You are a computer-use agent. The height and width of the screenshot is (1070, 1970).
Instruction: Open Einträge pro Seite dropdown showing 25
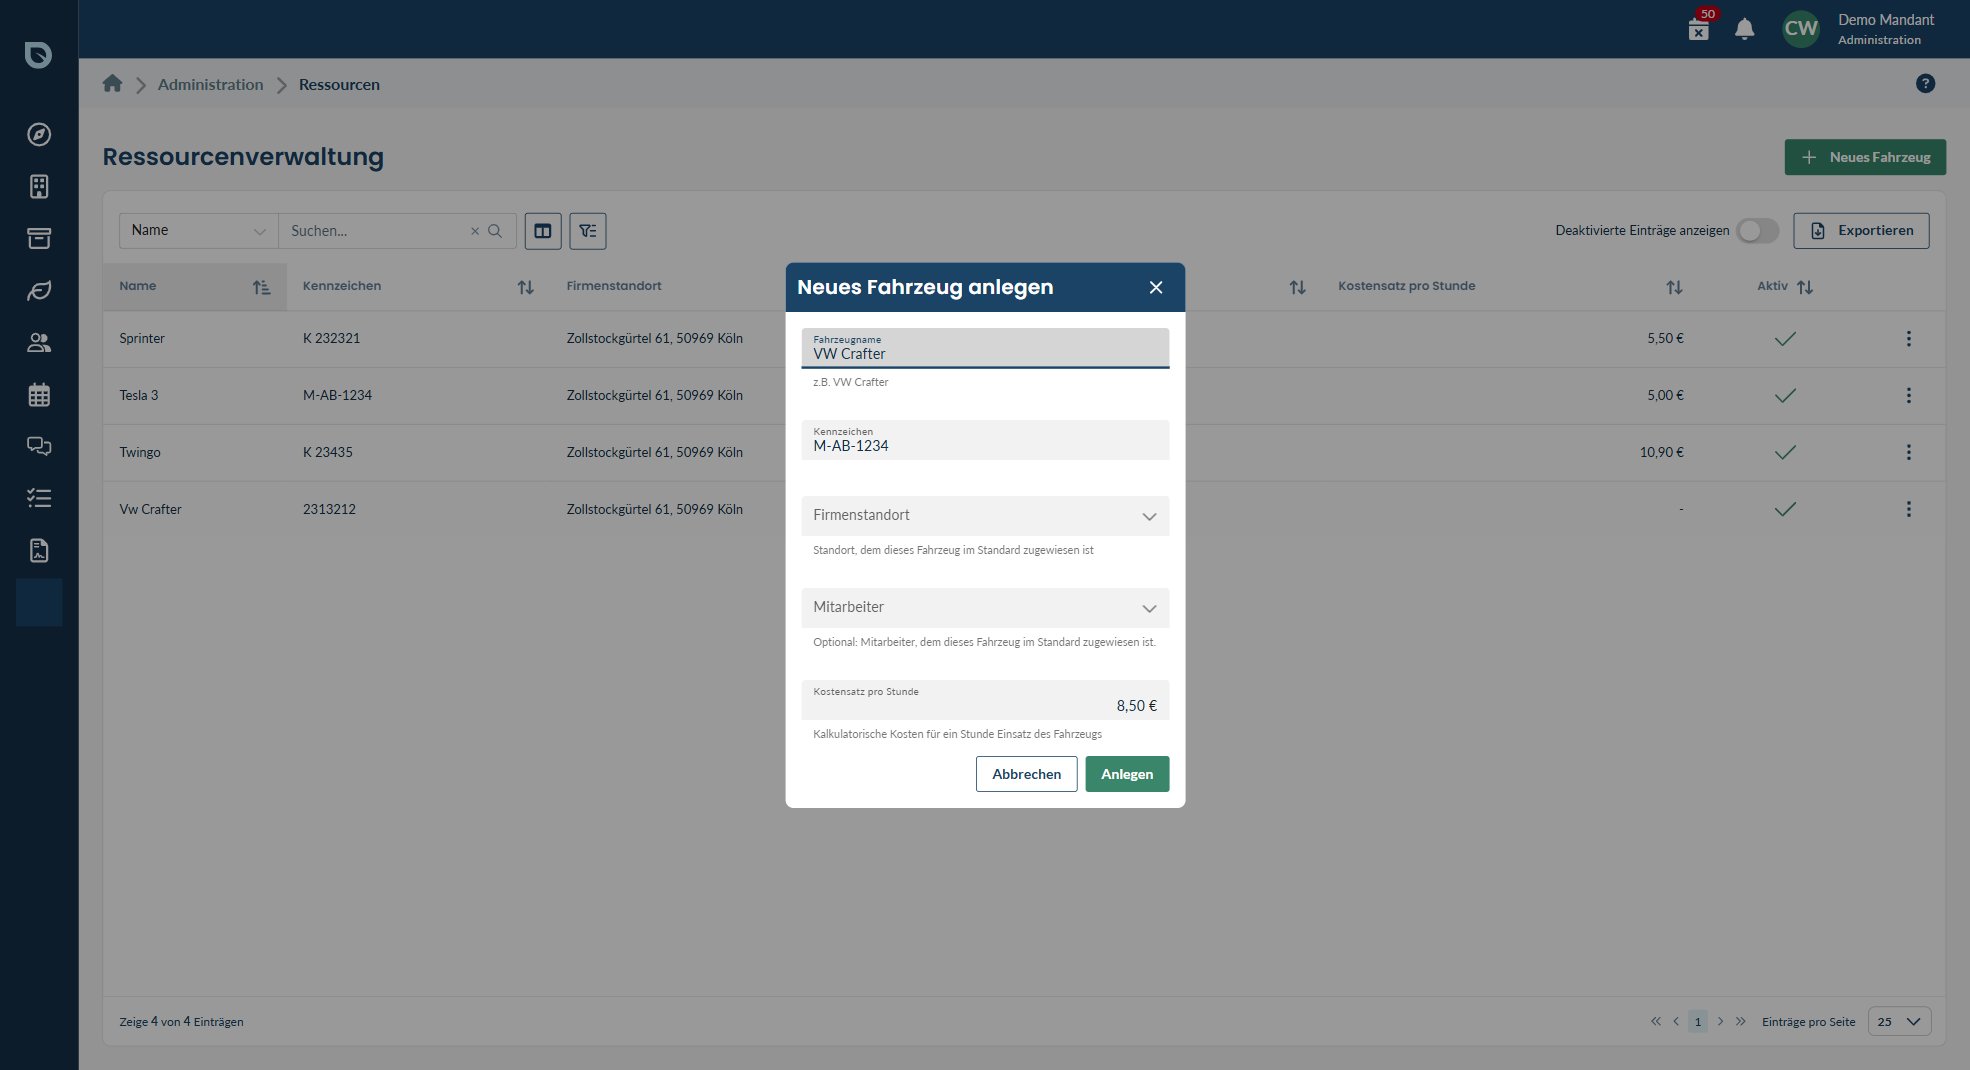[1898, 1022]
